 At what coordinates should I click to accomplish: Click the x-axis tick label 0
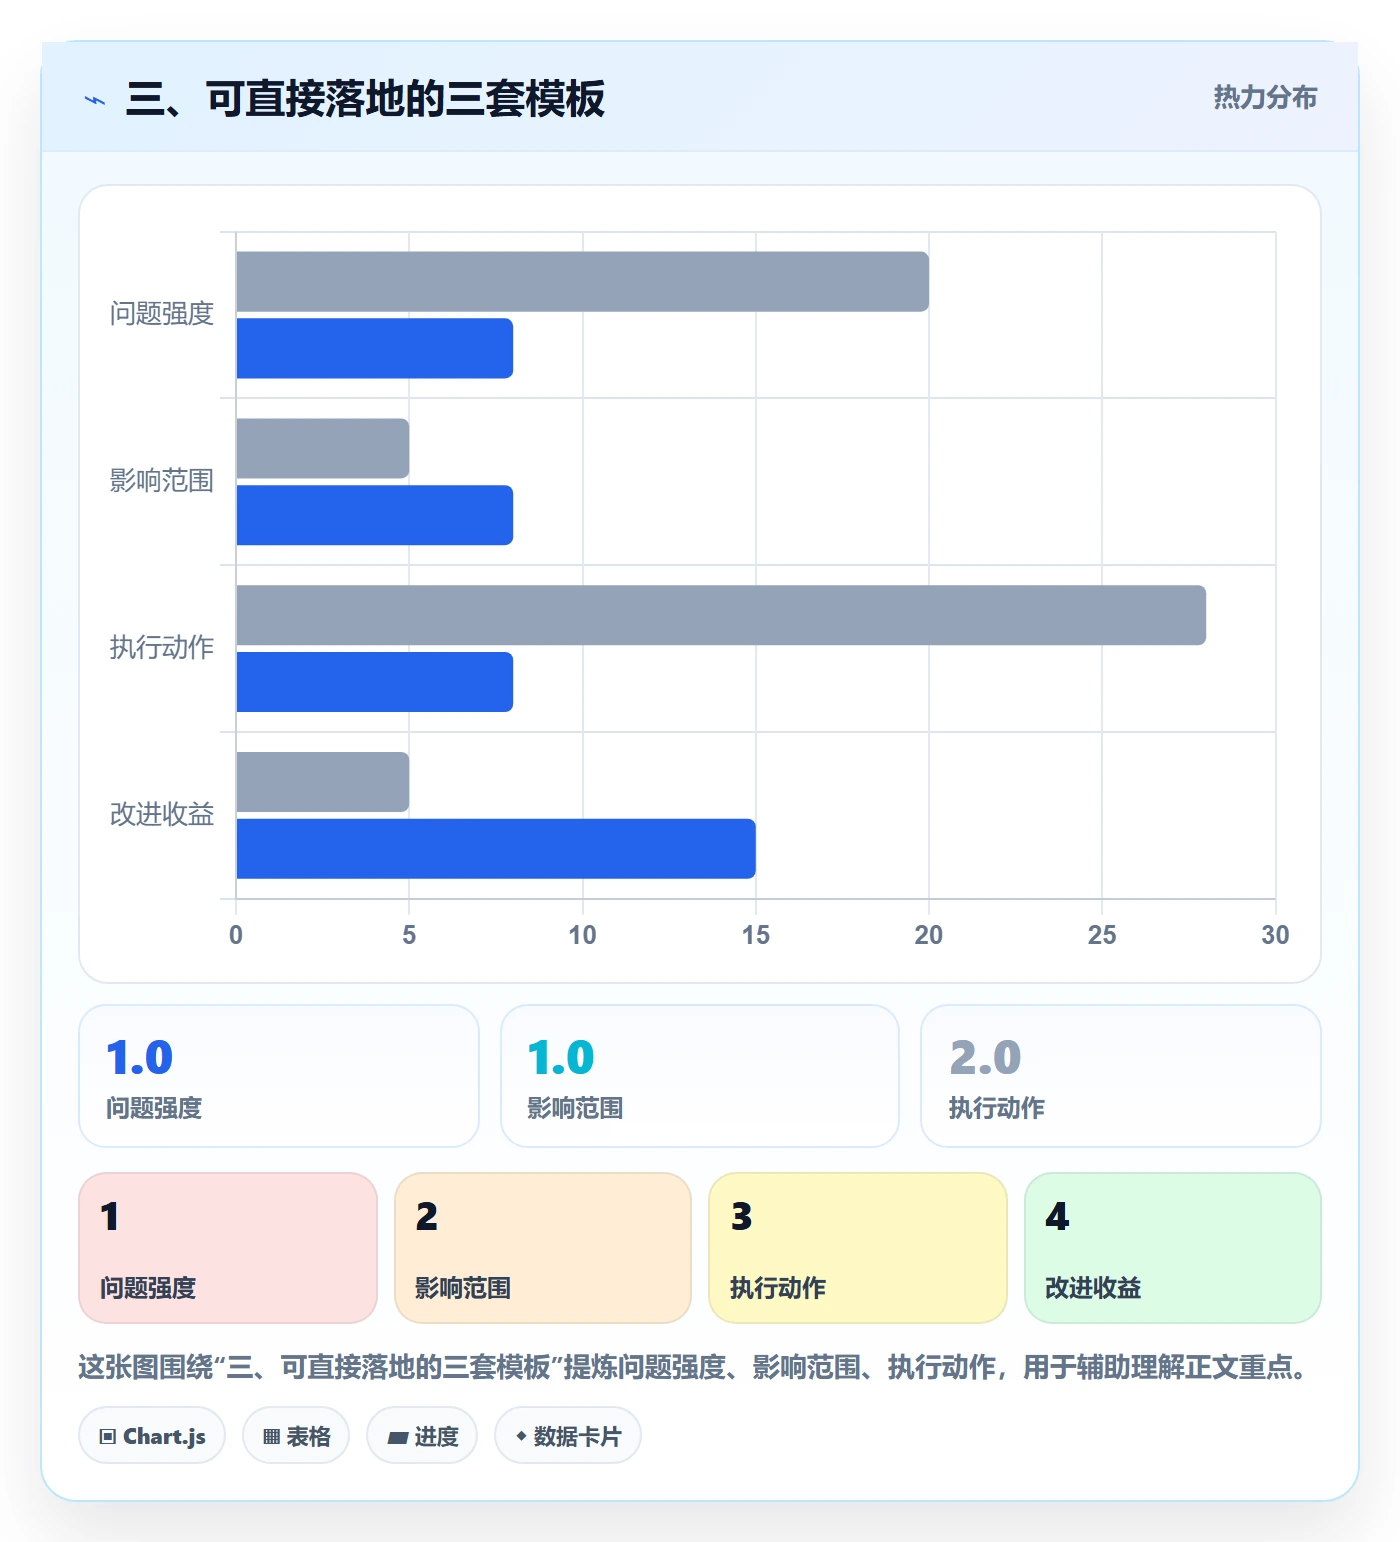236,935
